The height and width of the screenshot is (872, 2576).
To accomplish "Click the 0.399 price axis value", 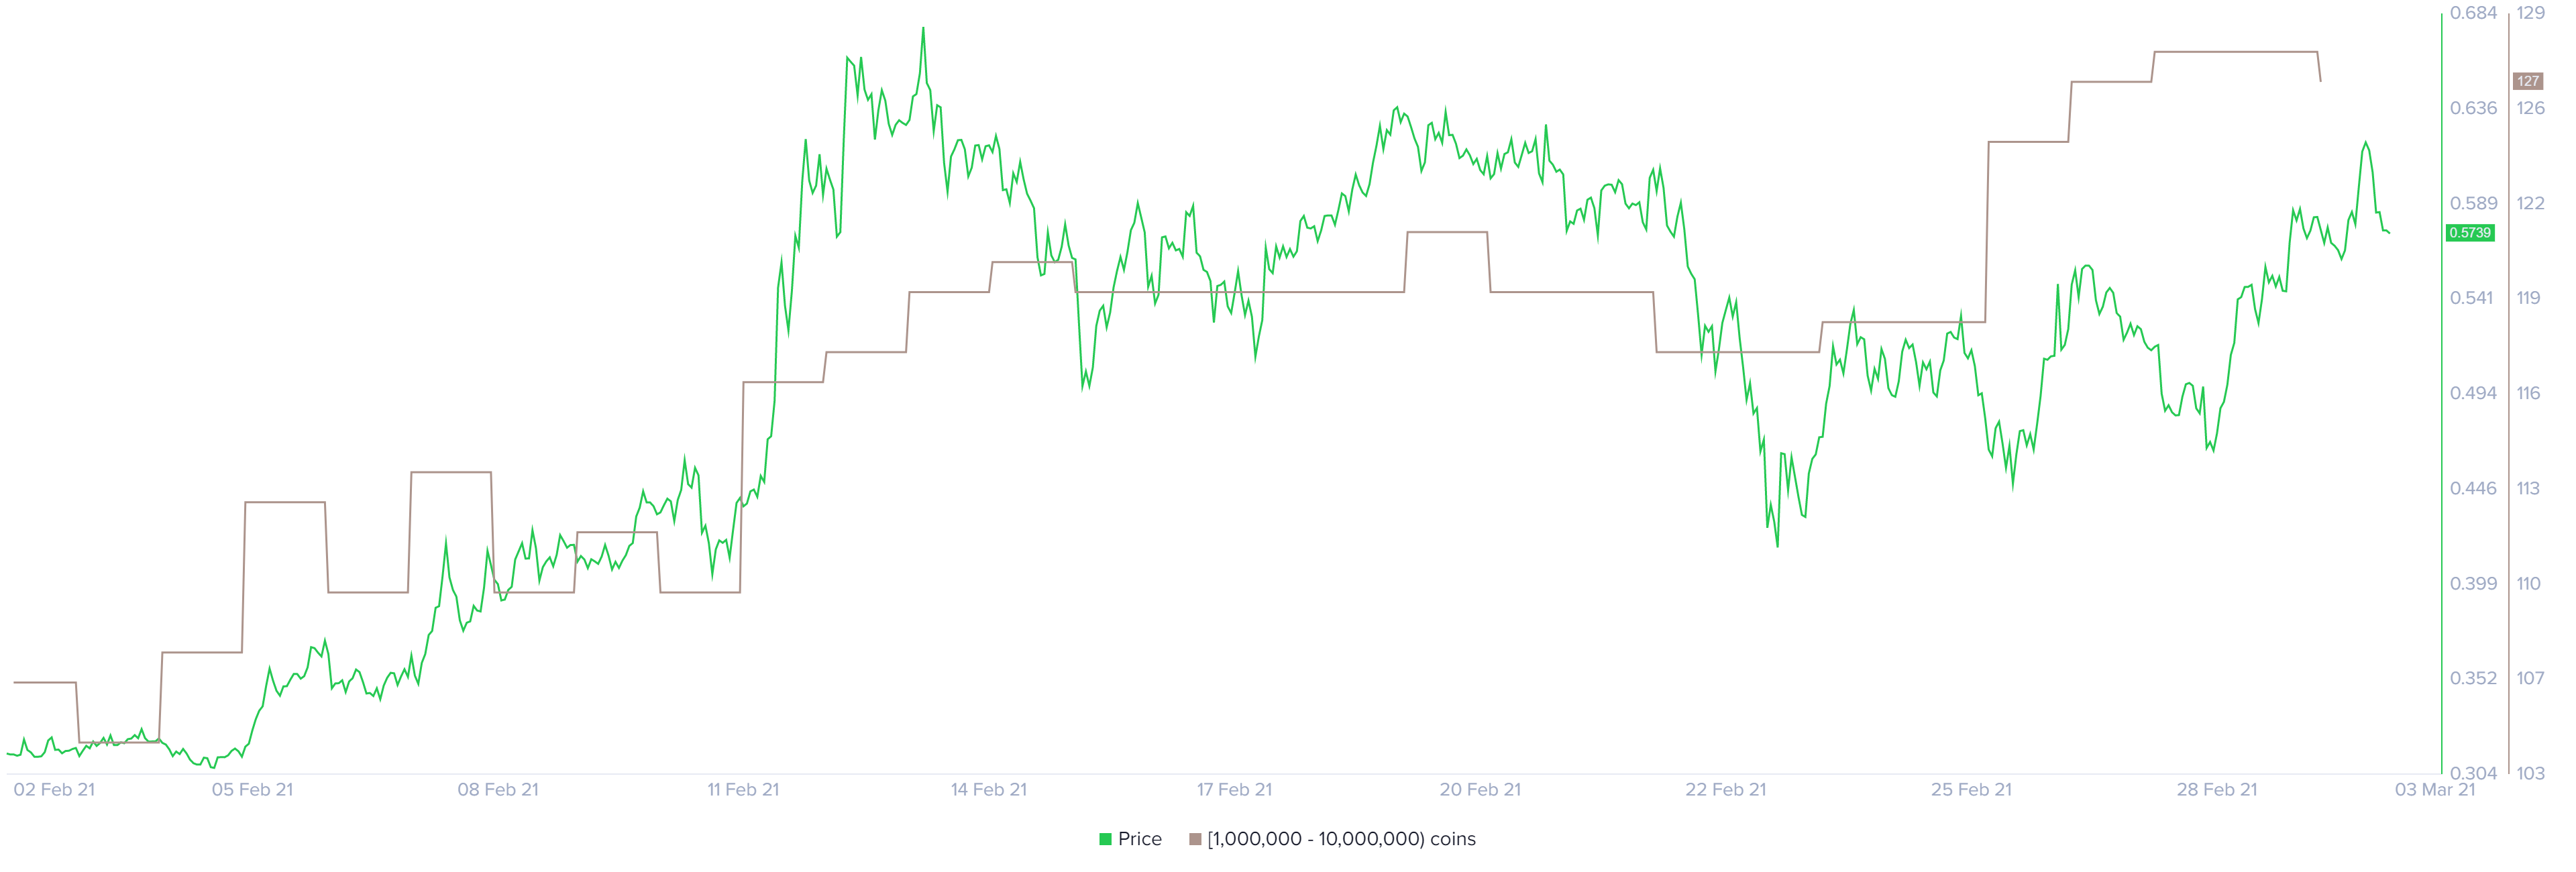I will (2473, 583).
